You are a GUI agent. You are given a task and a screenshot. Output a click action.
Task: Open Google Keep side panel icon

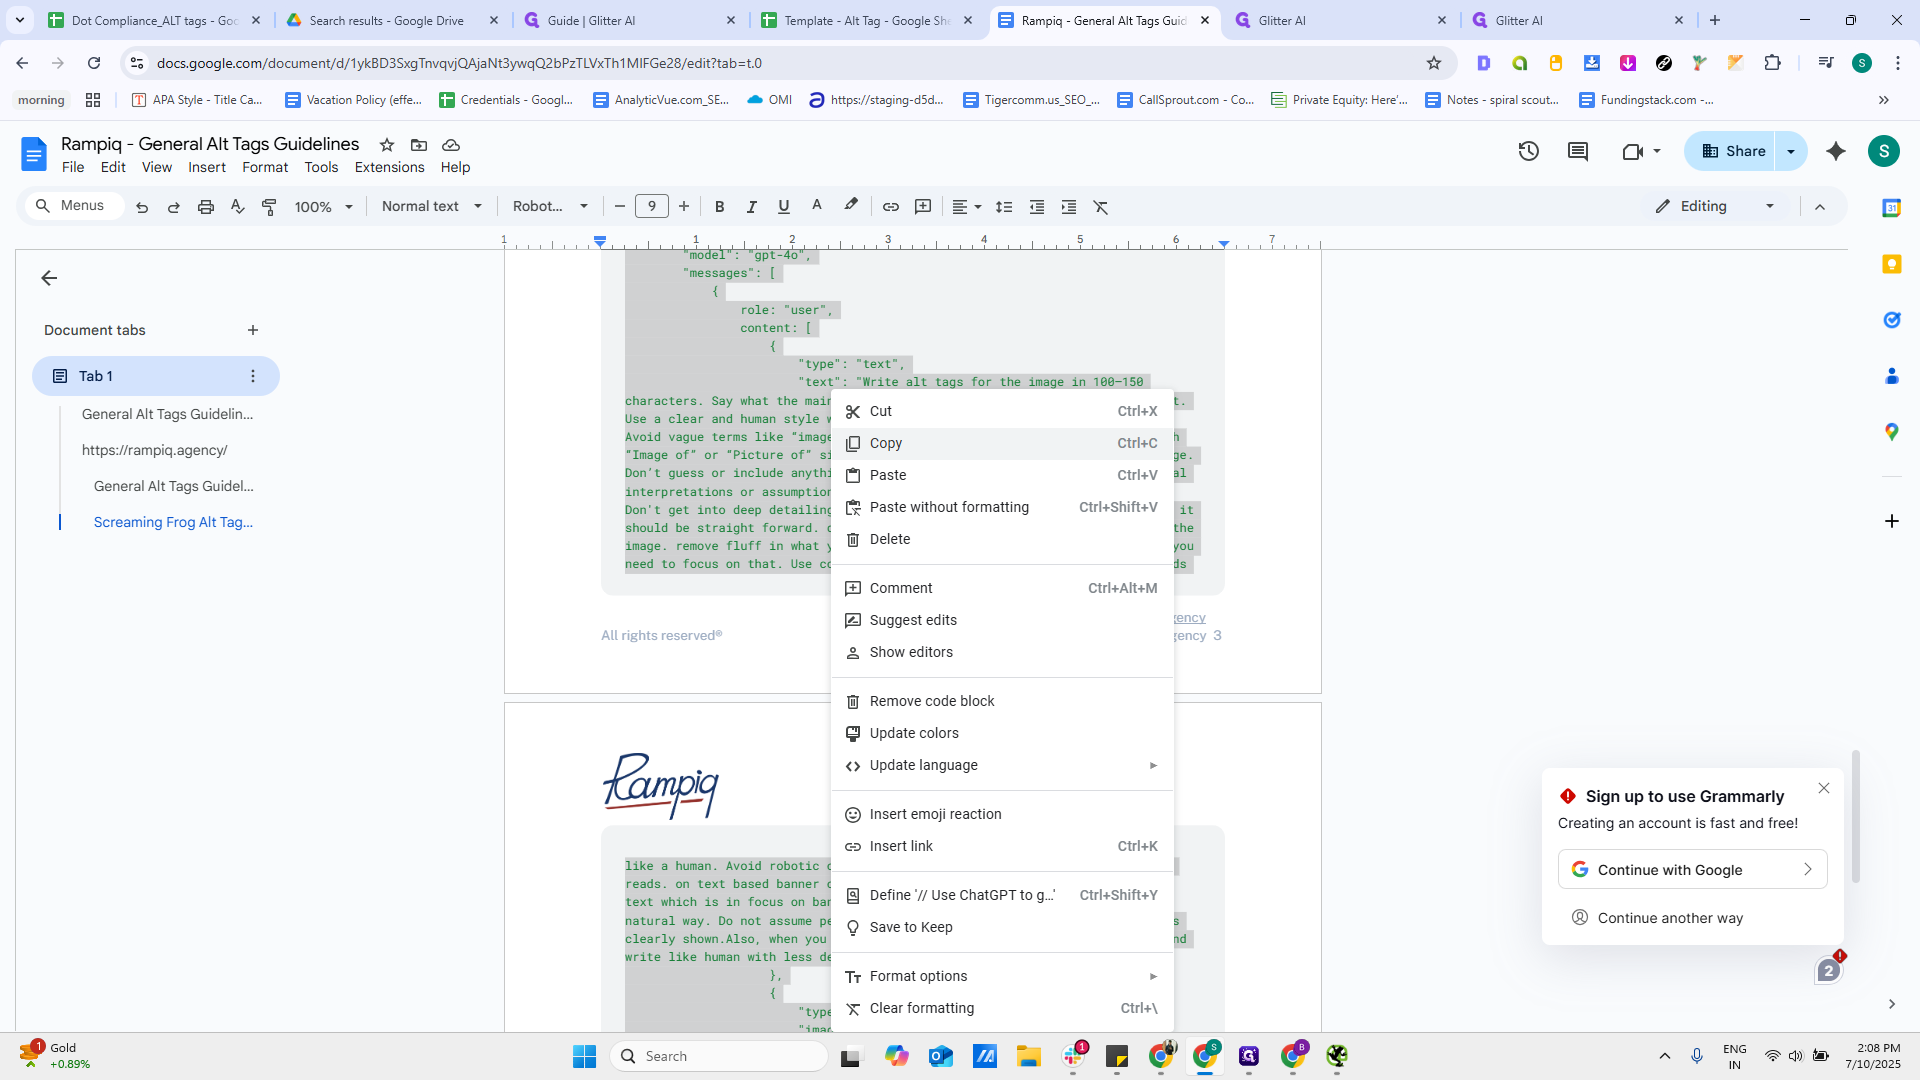[x=1891, y=264]
